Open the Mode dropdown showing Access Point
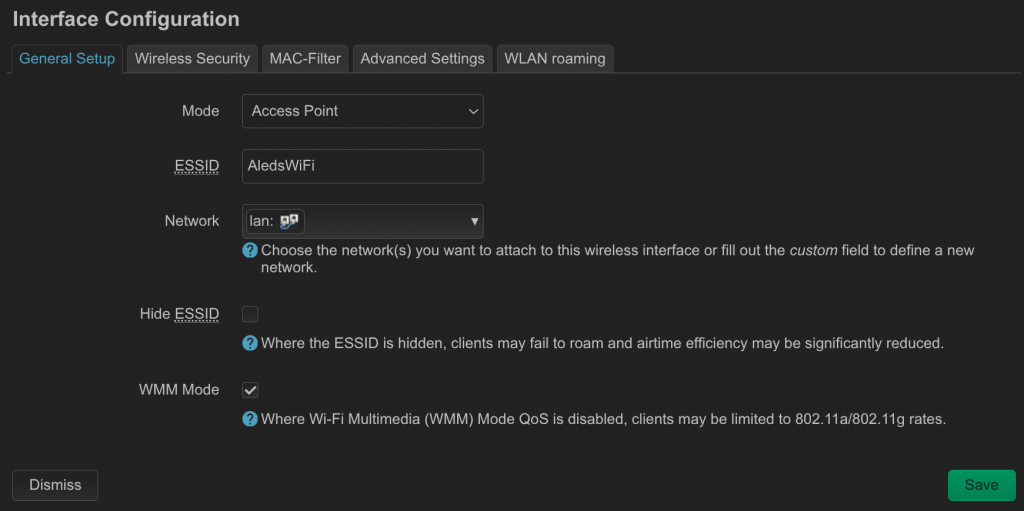Viewport: 1024px width, 511px height. pyautogui.click(x=362, y=111)
